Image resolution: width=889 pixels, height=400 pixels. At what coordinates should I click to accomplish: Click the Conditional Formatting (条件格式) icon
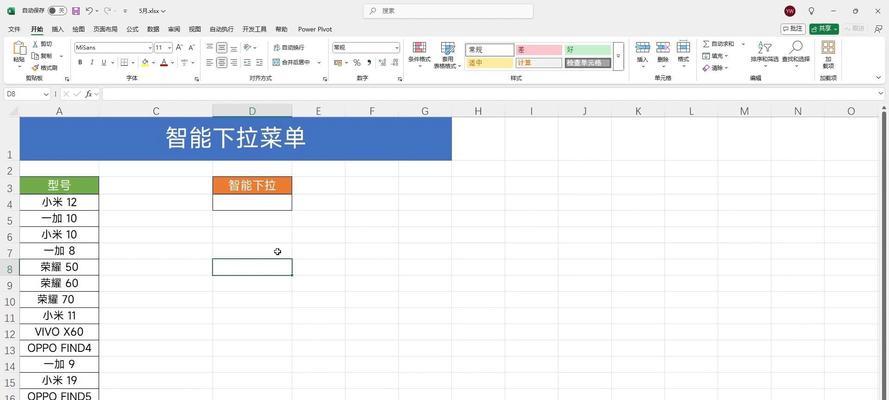(x=420, y=48)
